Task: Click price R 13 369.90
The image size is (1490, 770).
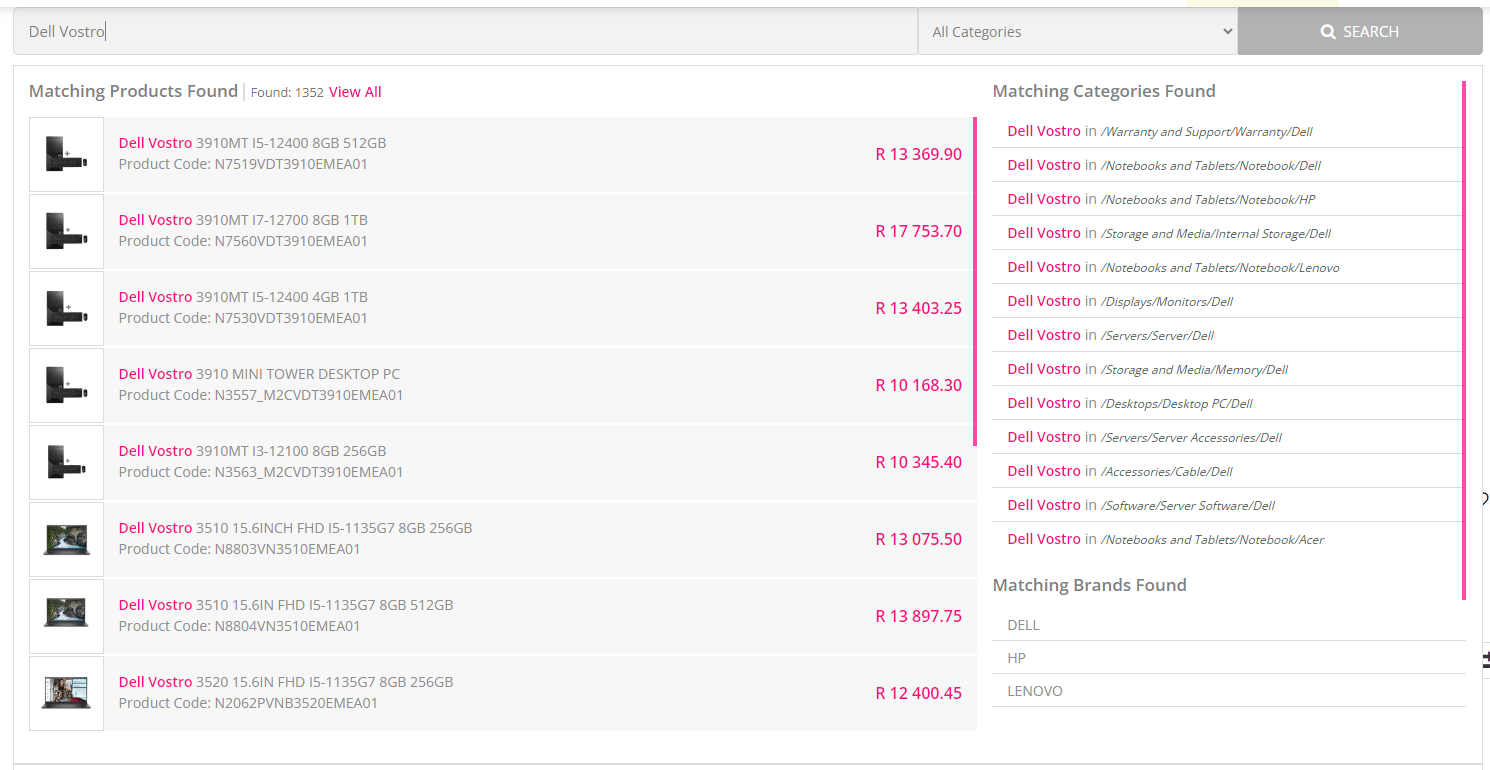Action: (918, 154)
